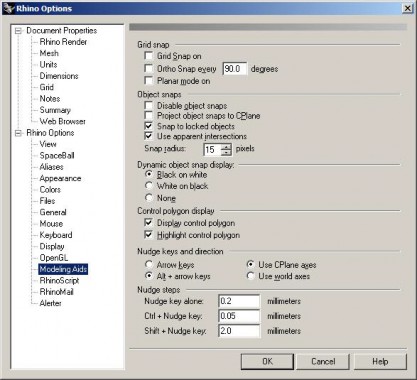Image resolution: width=417 pixels, height=380 pixels.
Task: Confirm settings with OK button
Action: pyautogui.click(x=267, y=362)
